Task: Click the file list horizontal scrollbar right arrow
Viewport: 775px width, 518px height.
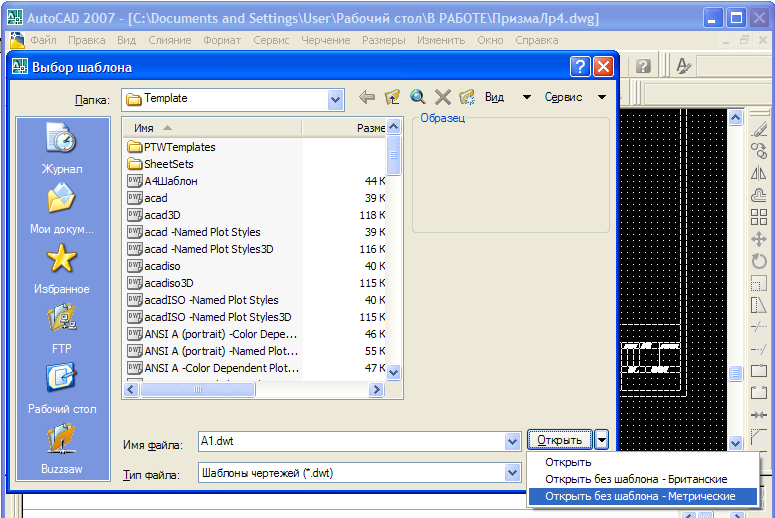Action: pos(376,389)
